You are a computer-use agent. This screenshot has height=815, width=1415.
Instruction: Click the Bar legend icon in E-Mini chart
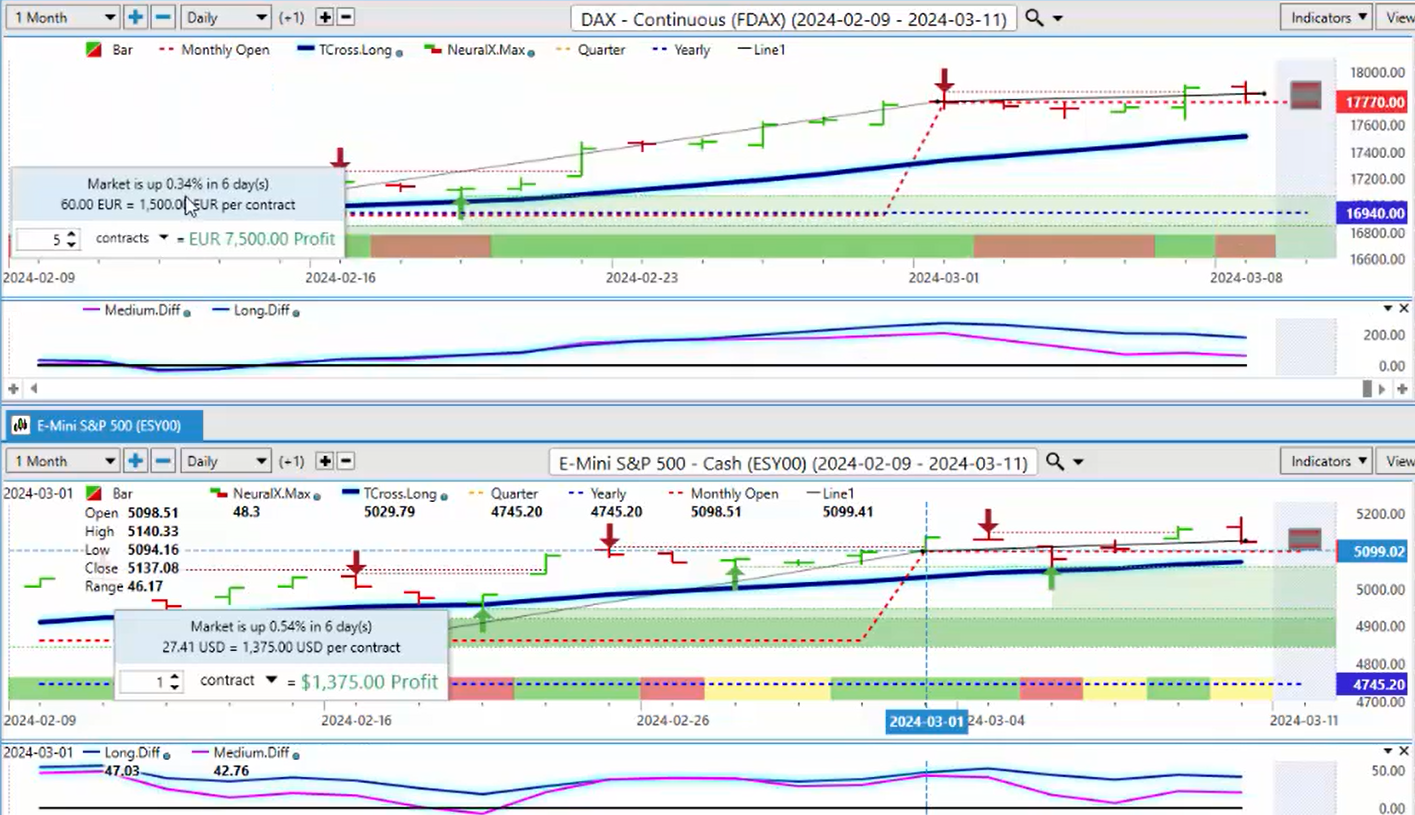pyautogui.click(x=93, y=494)
